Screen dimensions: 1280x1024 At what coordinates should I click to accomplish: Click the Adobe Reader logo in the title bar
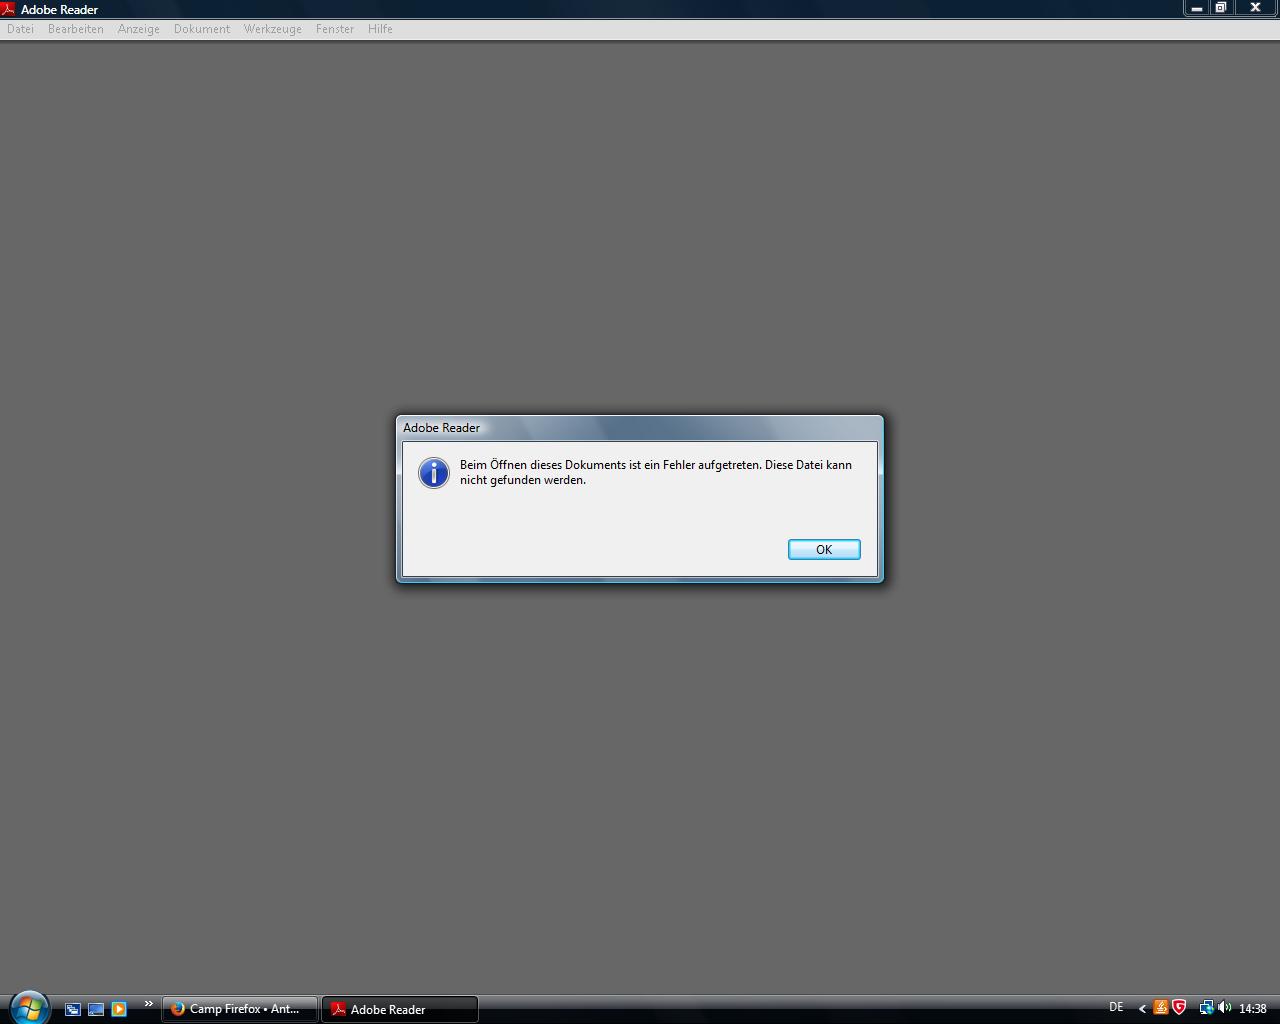pyautogui.click(x=8, y=9)
